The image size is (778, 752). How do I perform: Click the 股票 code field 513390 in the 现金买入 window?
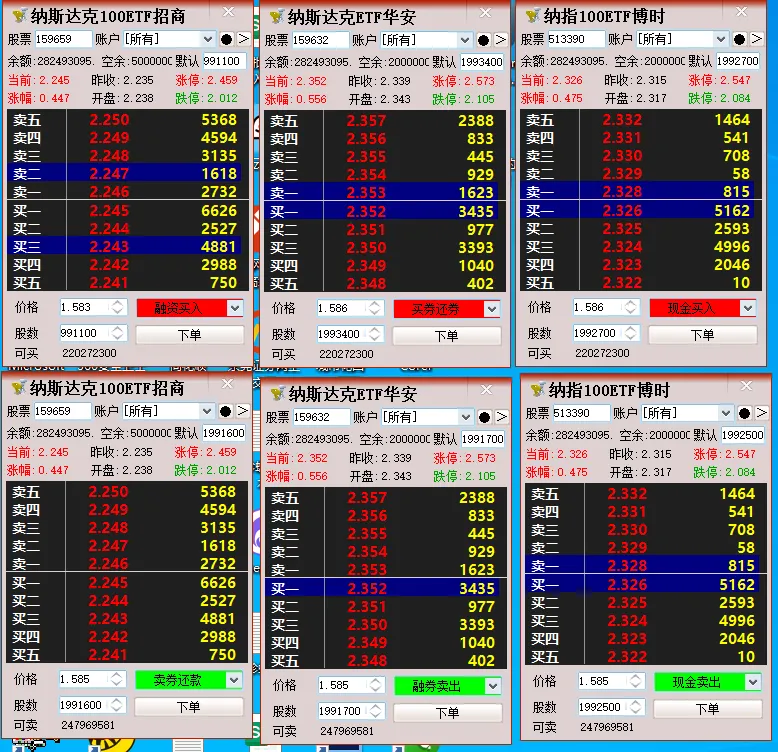click(x=576, y=39)
